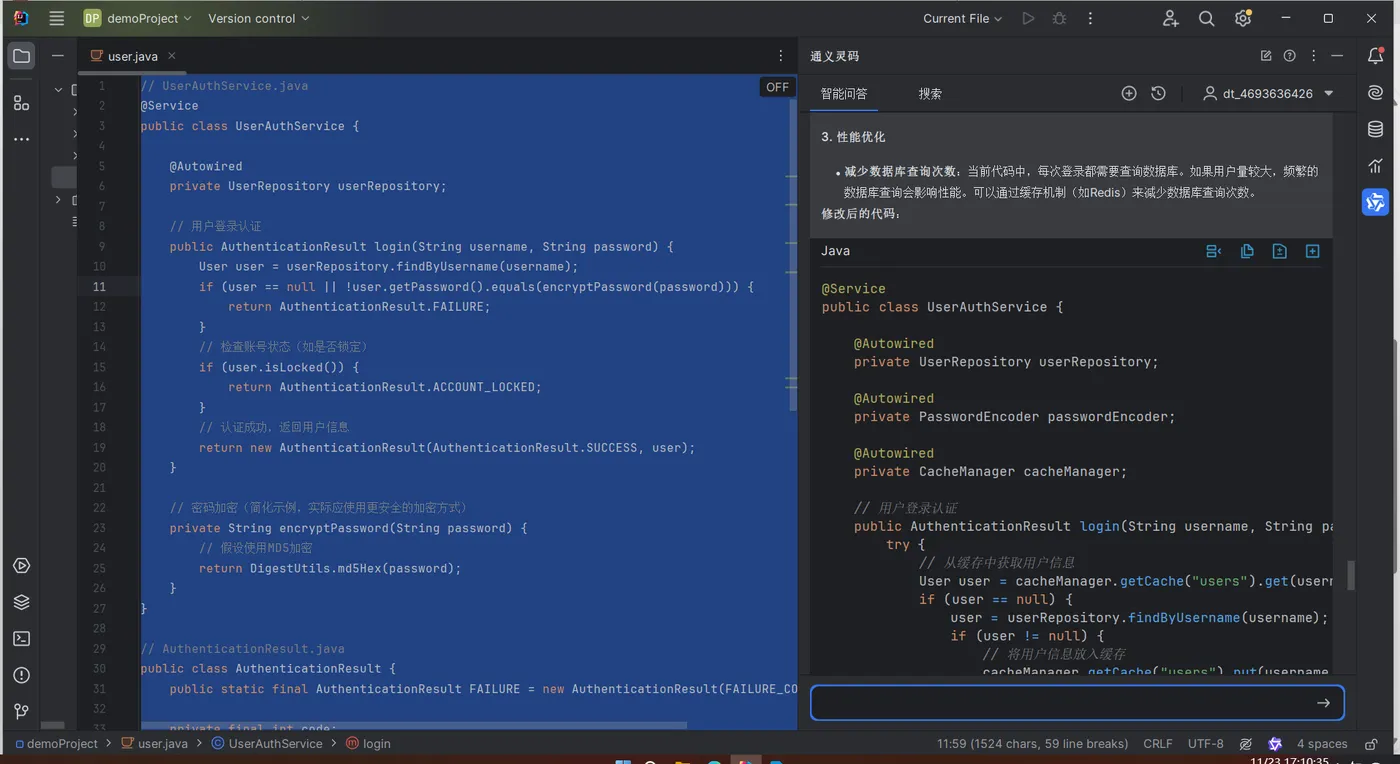The image size is (1400, 764).
Task: Create new file from Java code block
Action: coord(1313,251)
